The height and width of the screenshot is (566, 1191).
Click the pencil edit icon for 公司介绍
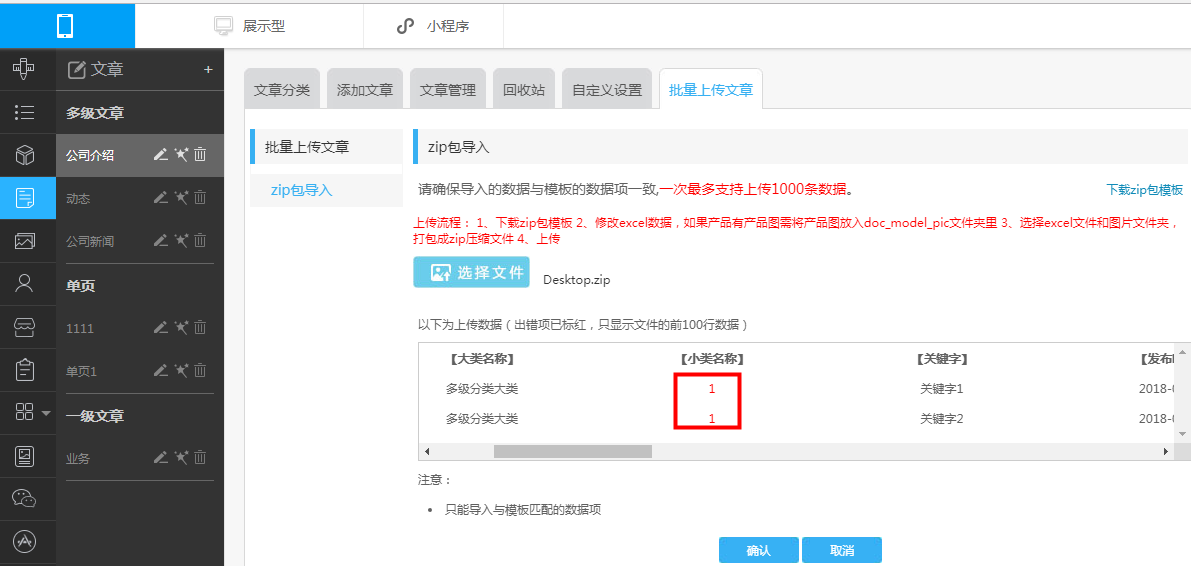click(x=160, y=155)
